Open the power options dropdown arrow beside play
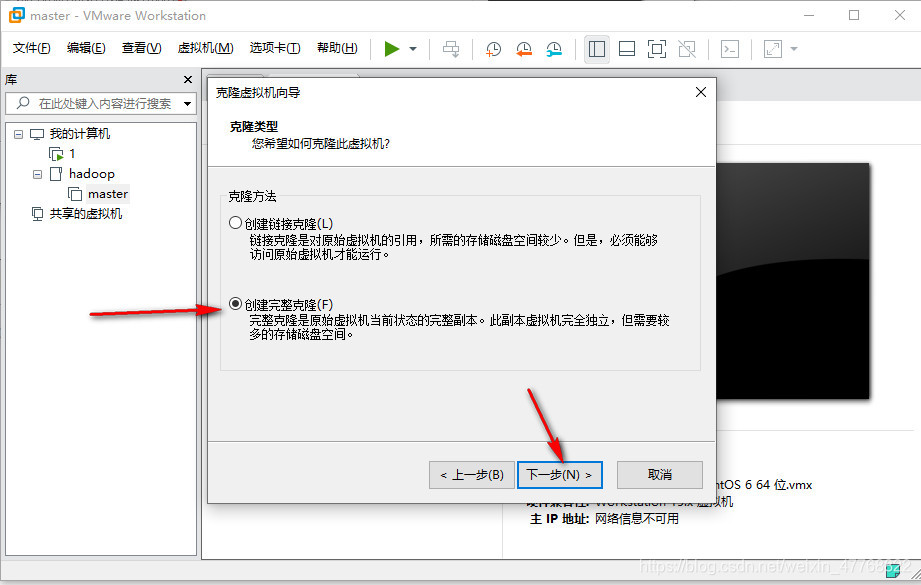 tap(413, 49)
